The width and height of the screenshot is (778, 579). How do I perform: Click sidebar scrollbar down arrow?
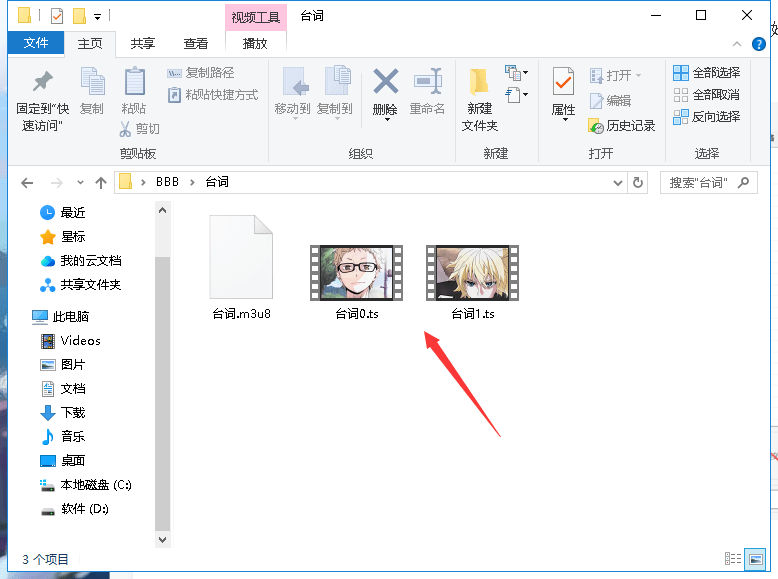point(163,539)
